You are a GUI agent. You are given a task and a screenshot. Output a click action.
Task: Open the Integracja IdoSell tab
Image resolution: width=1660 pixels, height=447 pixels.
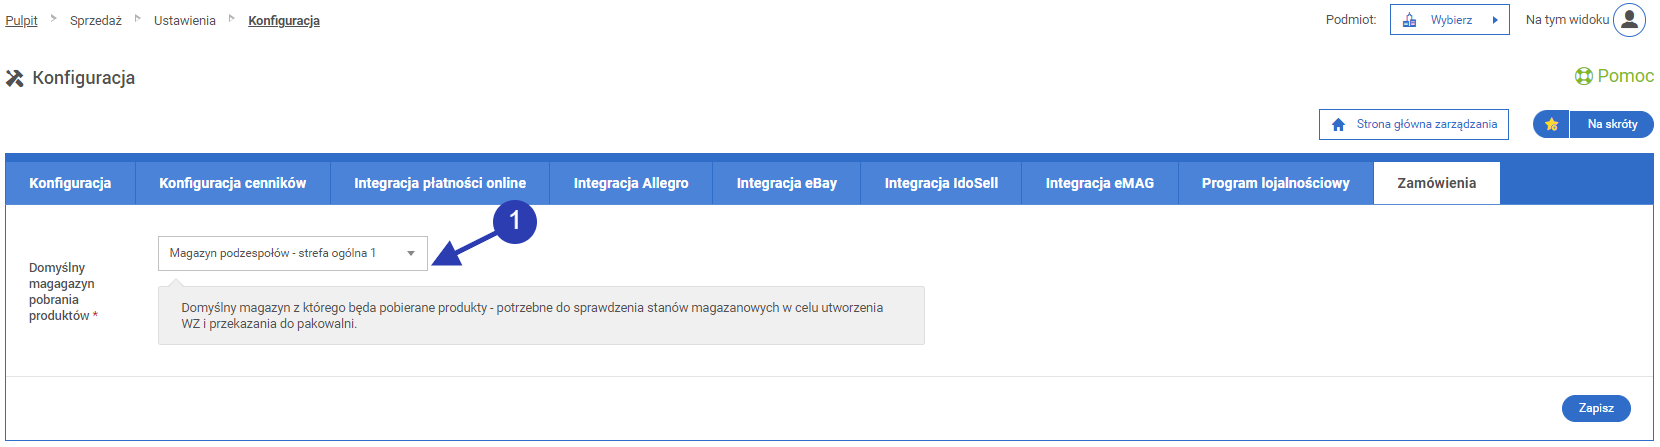pos(941,183)
